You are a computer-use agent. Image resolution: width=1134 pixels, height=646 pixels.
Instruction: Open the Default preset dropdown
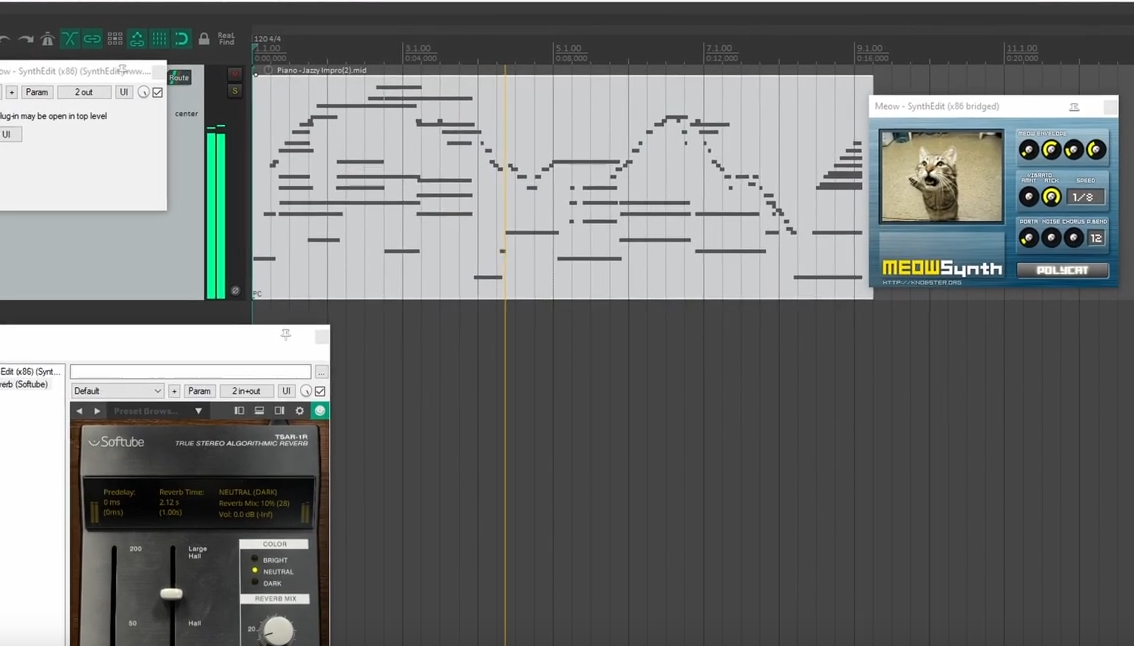click(x=117, y=391)
